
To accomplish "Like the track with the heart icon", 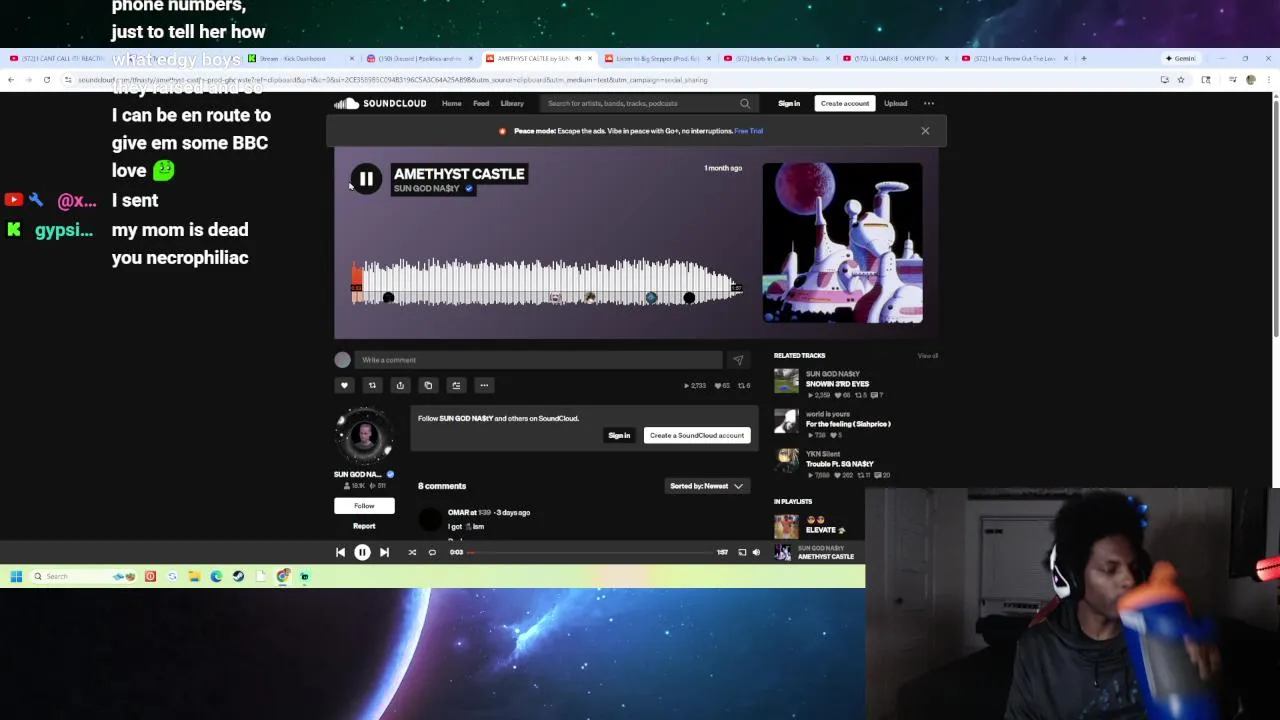I will click(344, 385).
